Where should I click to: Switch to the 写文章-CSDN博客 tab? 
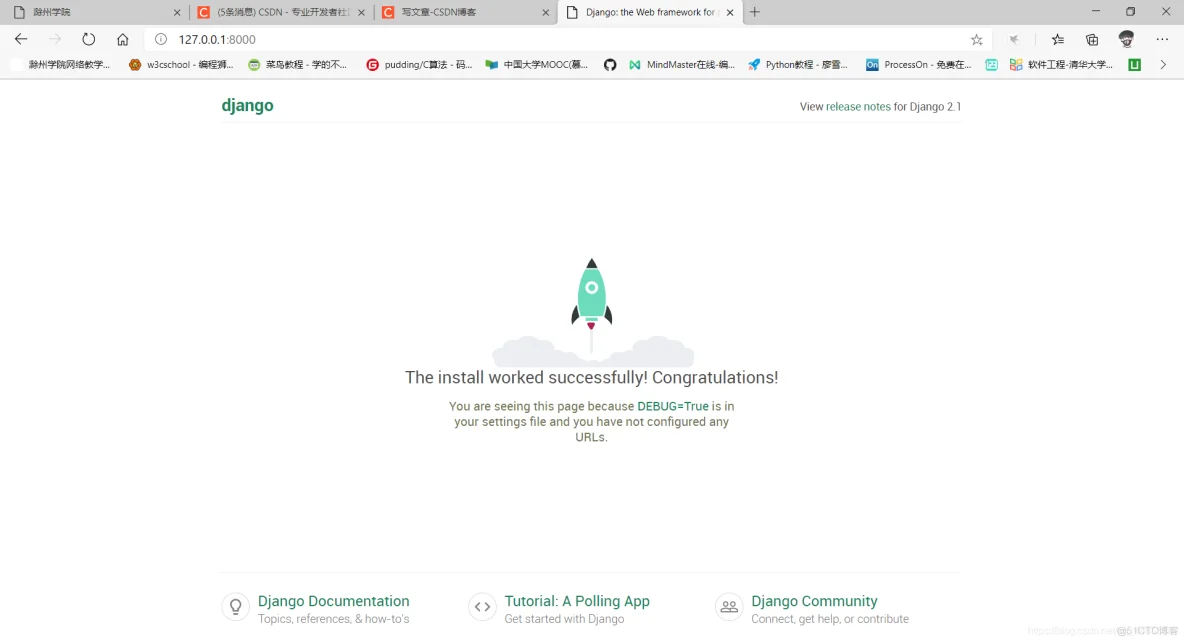[465, 12]
